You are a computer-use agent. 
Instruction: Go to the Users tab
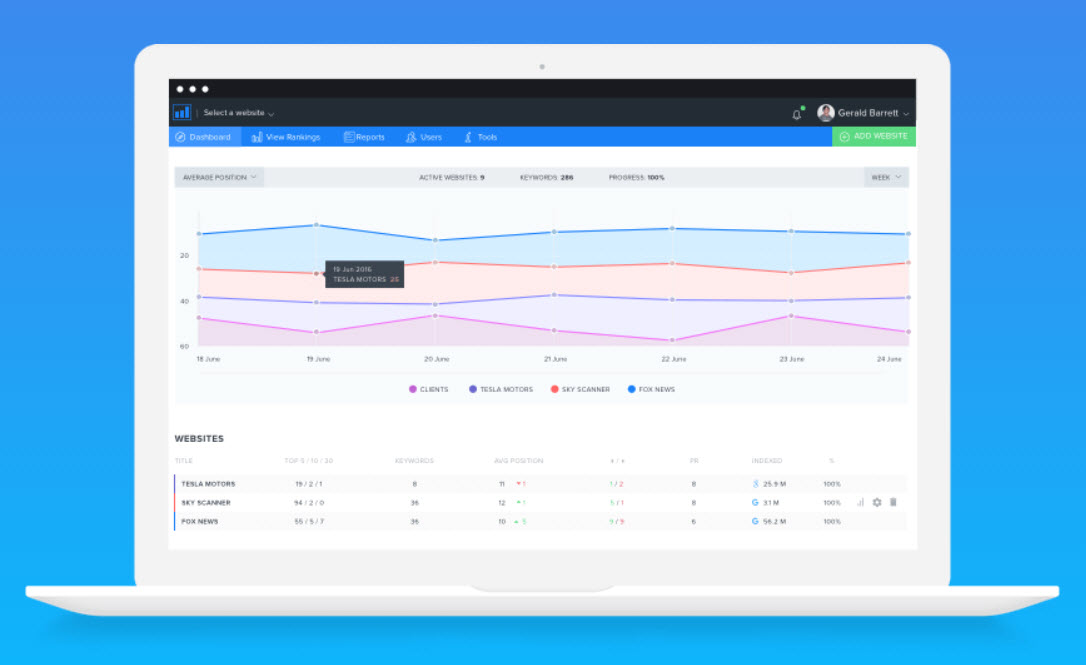click(424, 137)
